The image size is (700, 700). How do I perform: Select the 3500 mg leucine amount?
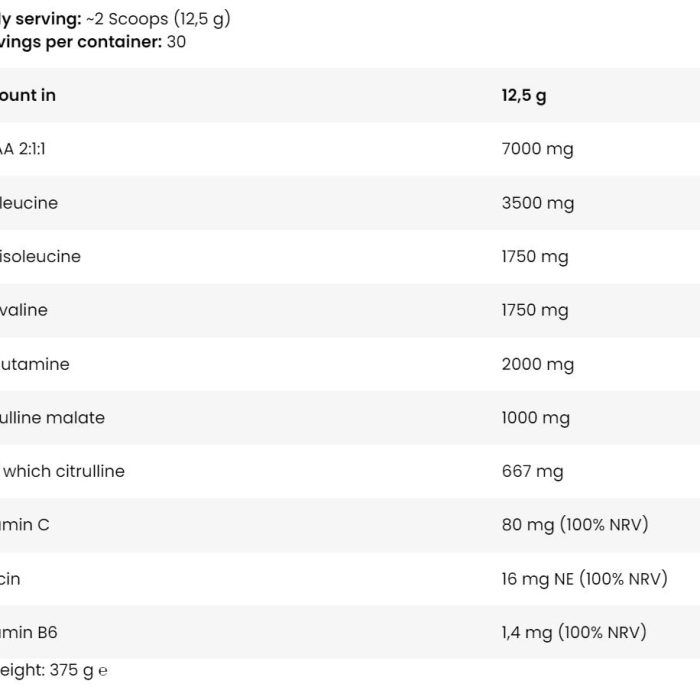538,203
